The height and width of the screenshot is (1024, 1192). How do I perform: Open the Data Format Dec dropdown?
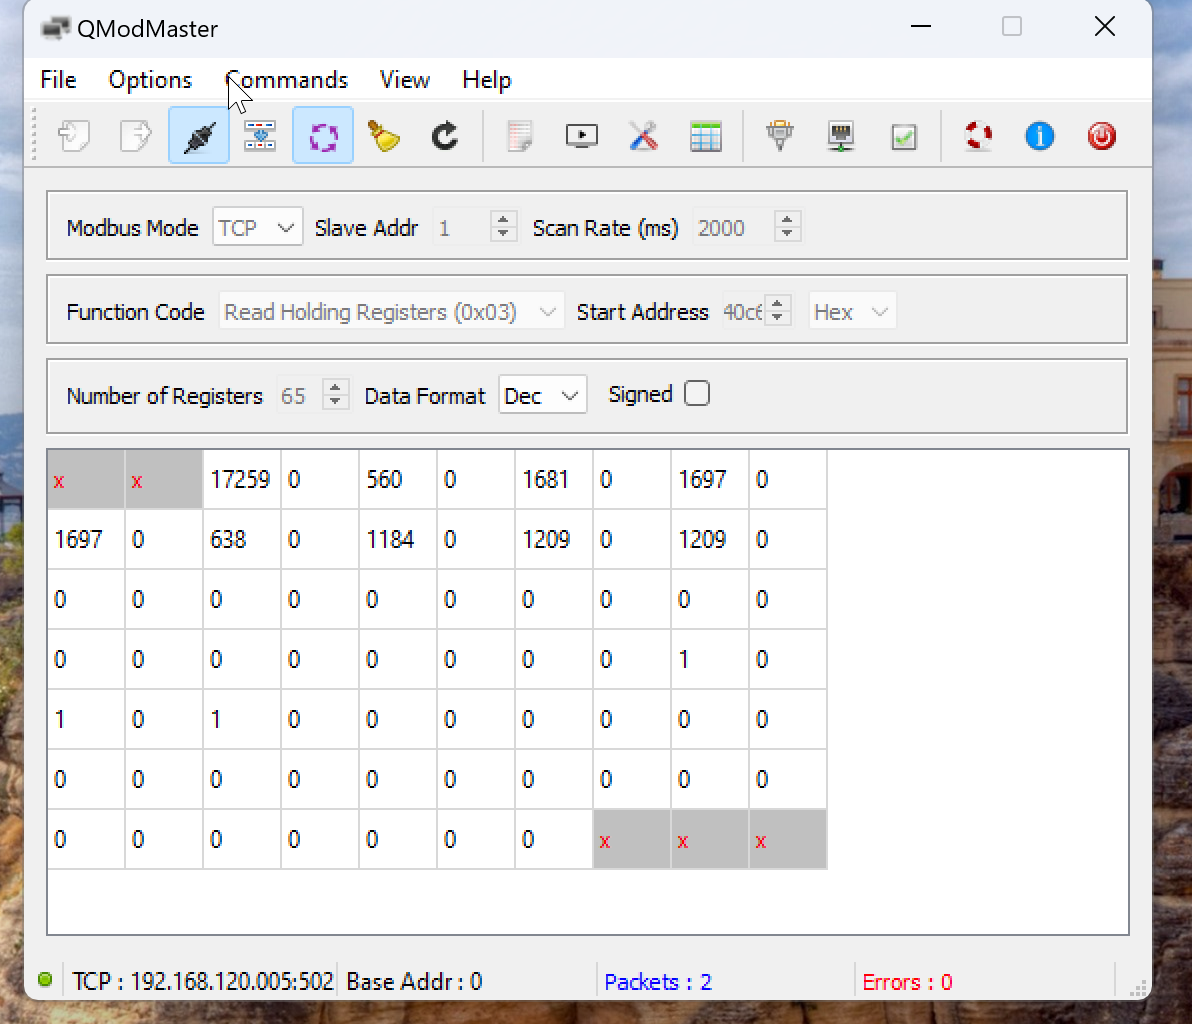[542, 395]
